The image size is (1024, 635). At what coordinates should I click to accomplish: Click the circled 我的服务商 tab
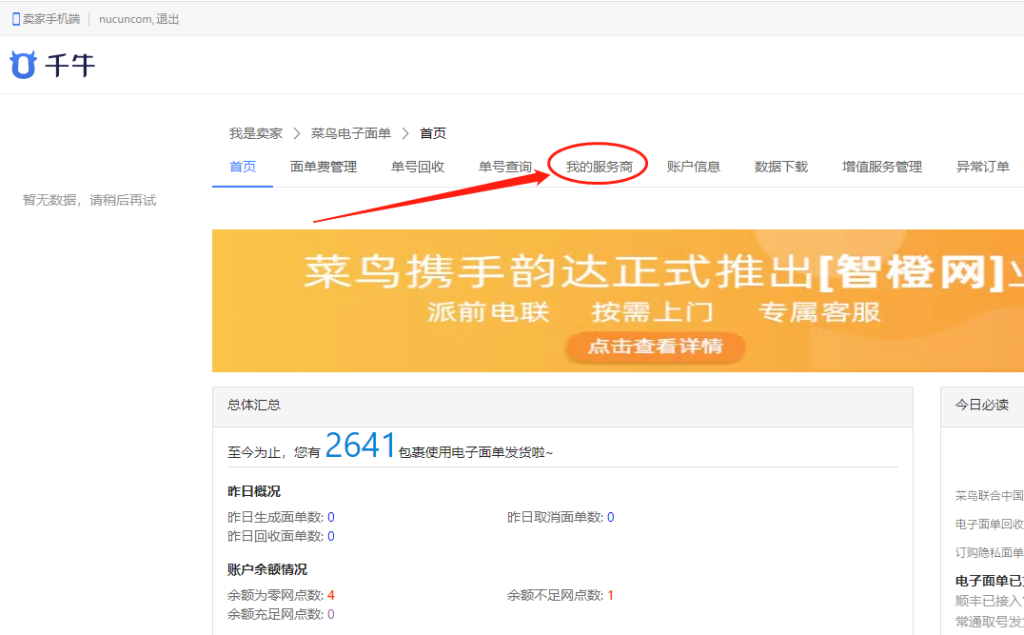(x=599, y=167)
